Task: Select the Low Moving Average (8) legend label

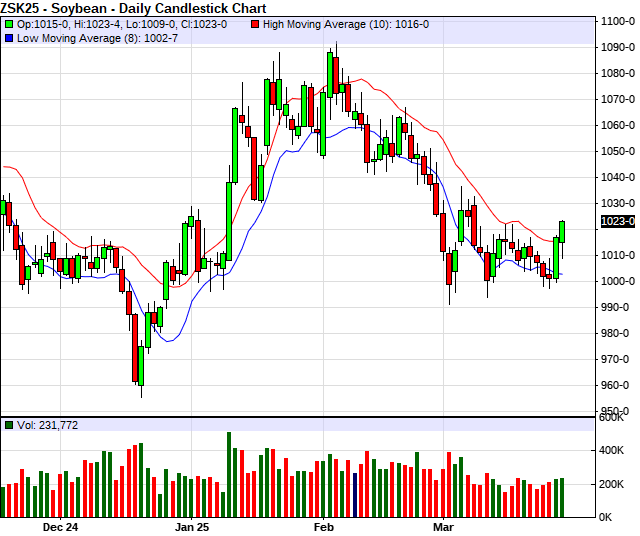Action: [x=79, y=37]
